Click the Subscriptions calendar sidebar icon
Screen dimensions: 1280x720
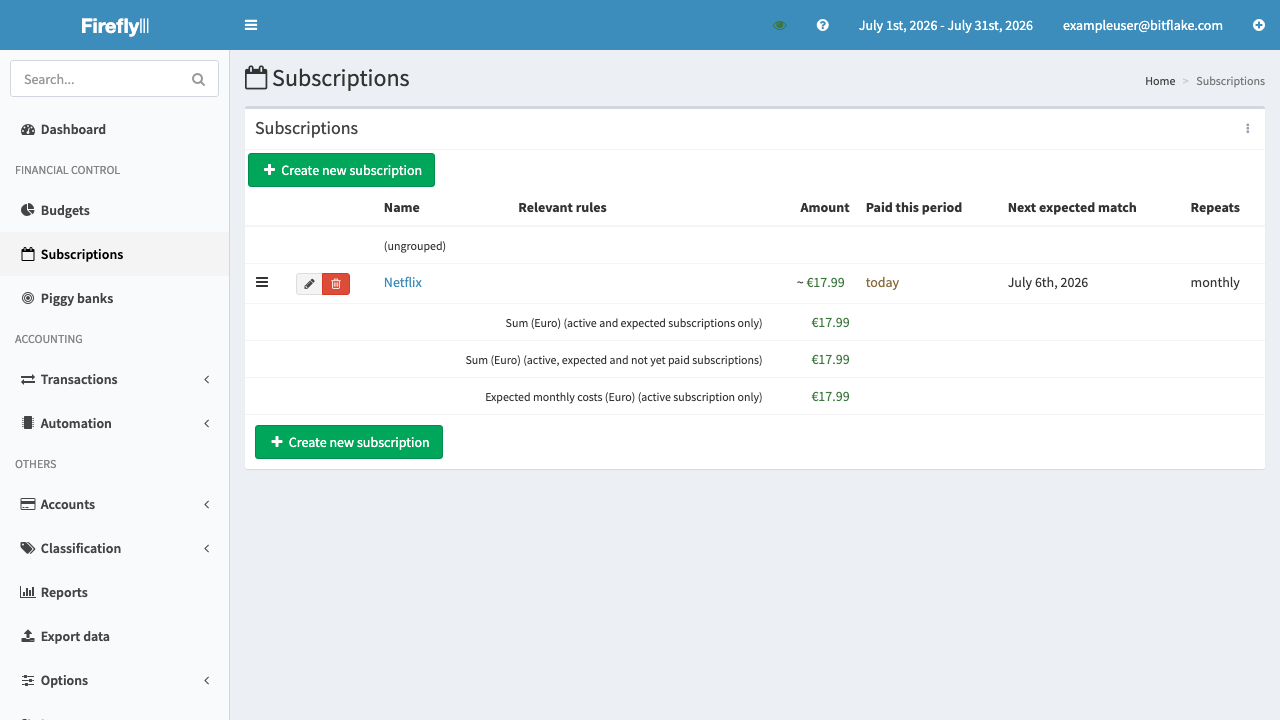click(28, 254)
